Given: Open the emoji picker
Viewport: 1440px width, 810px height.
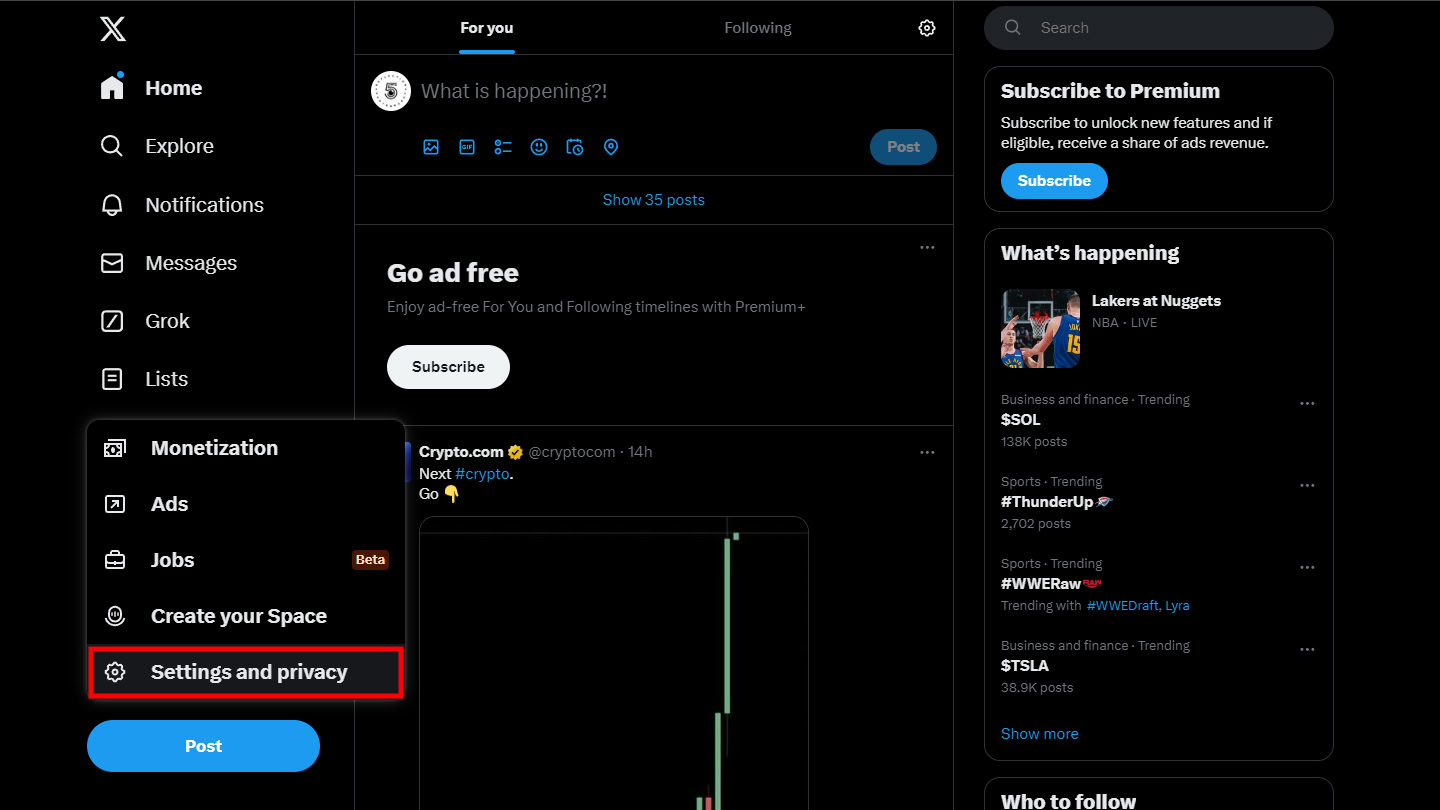Looking at the screenshot, I should point(539,147).
